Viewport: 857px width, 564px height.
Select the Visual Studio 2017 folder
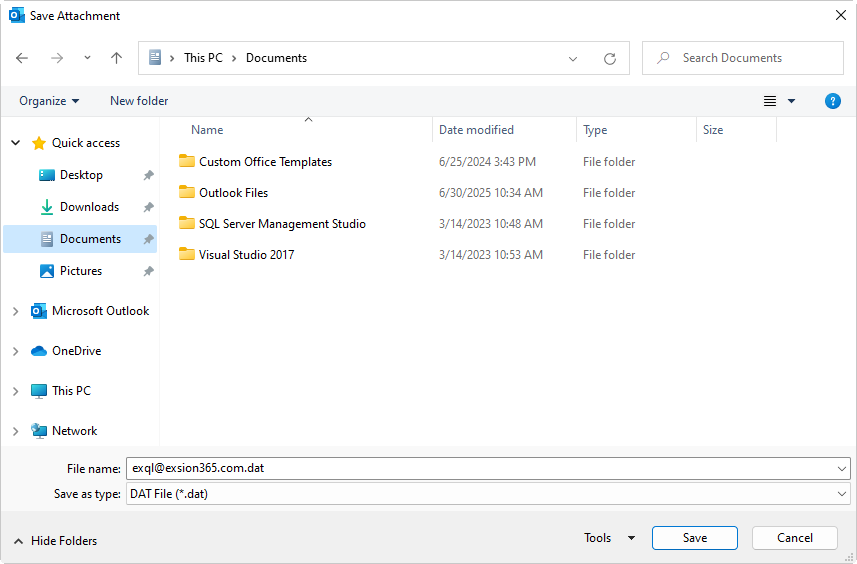(x=246, y=255)
